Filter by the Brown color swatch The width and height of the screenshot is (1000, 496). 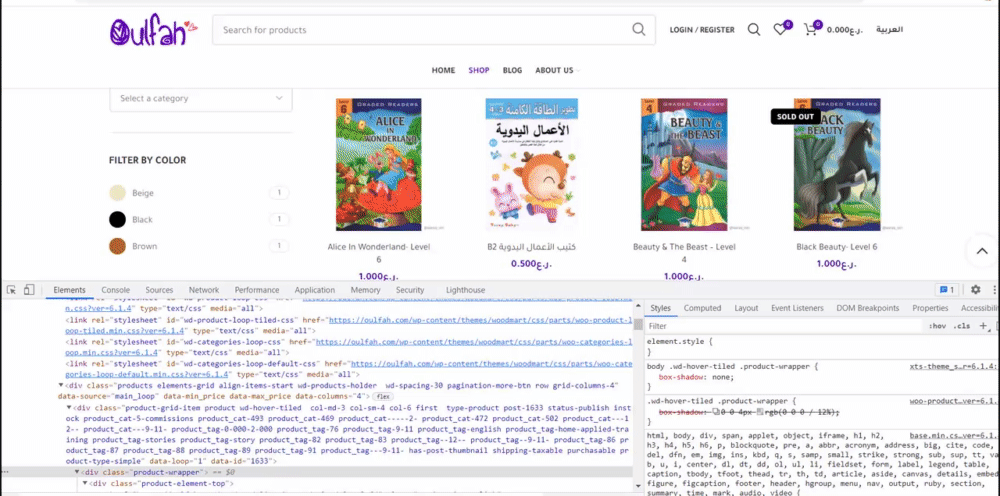(x=117, y=246)
